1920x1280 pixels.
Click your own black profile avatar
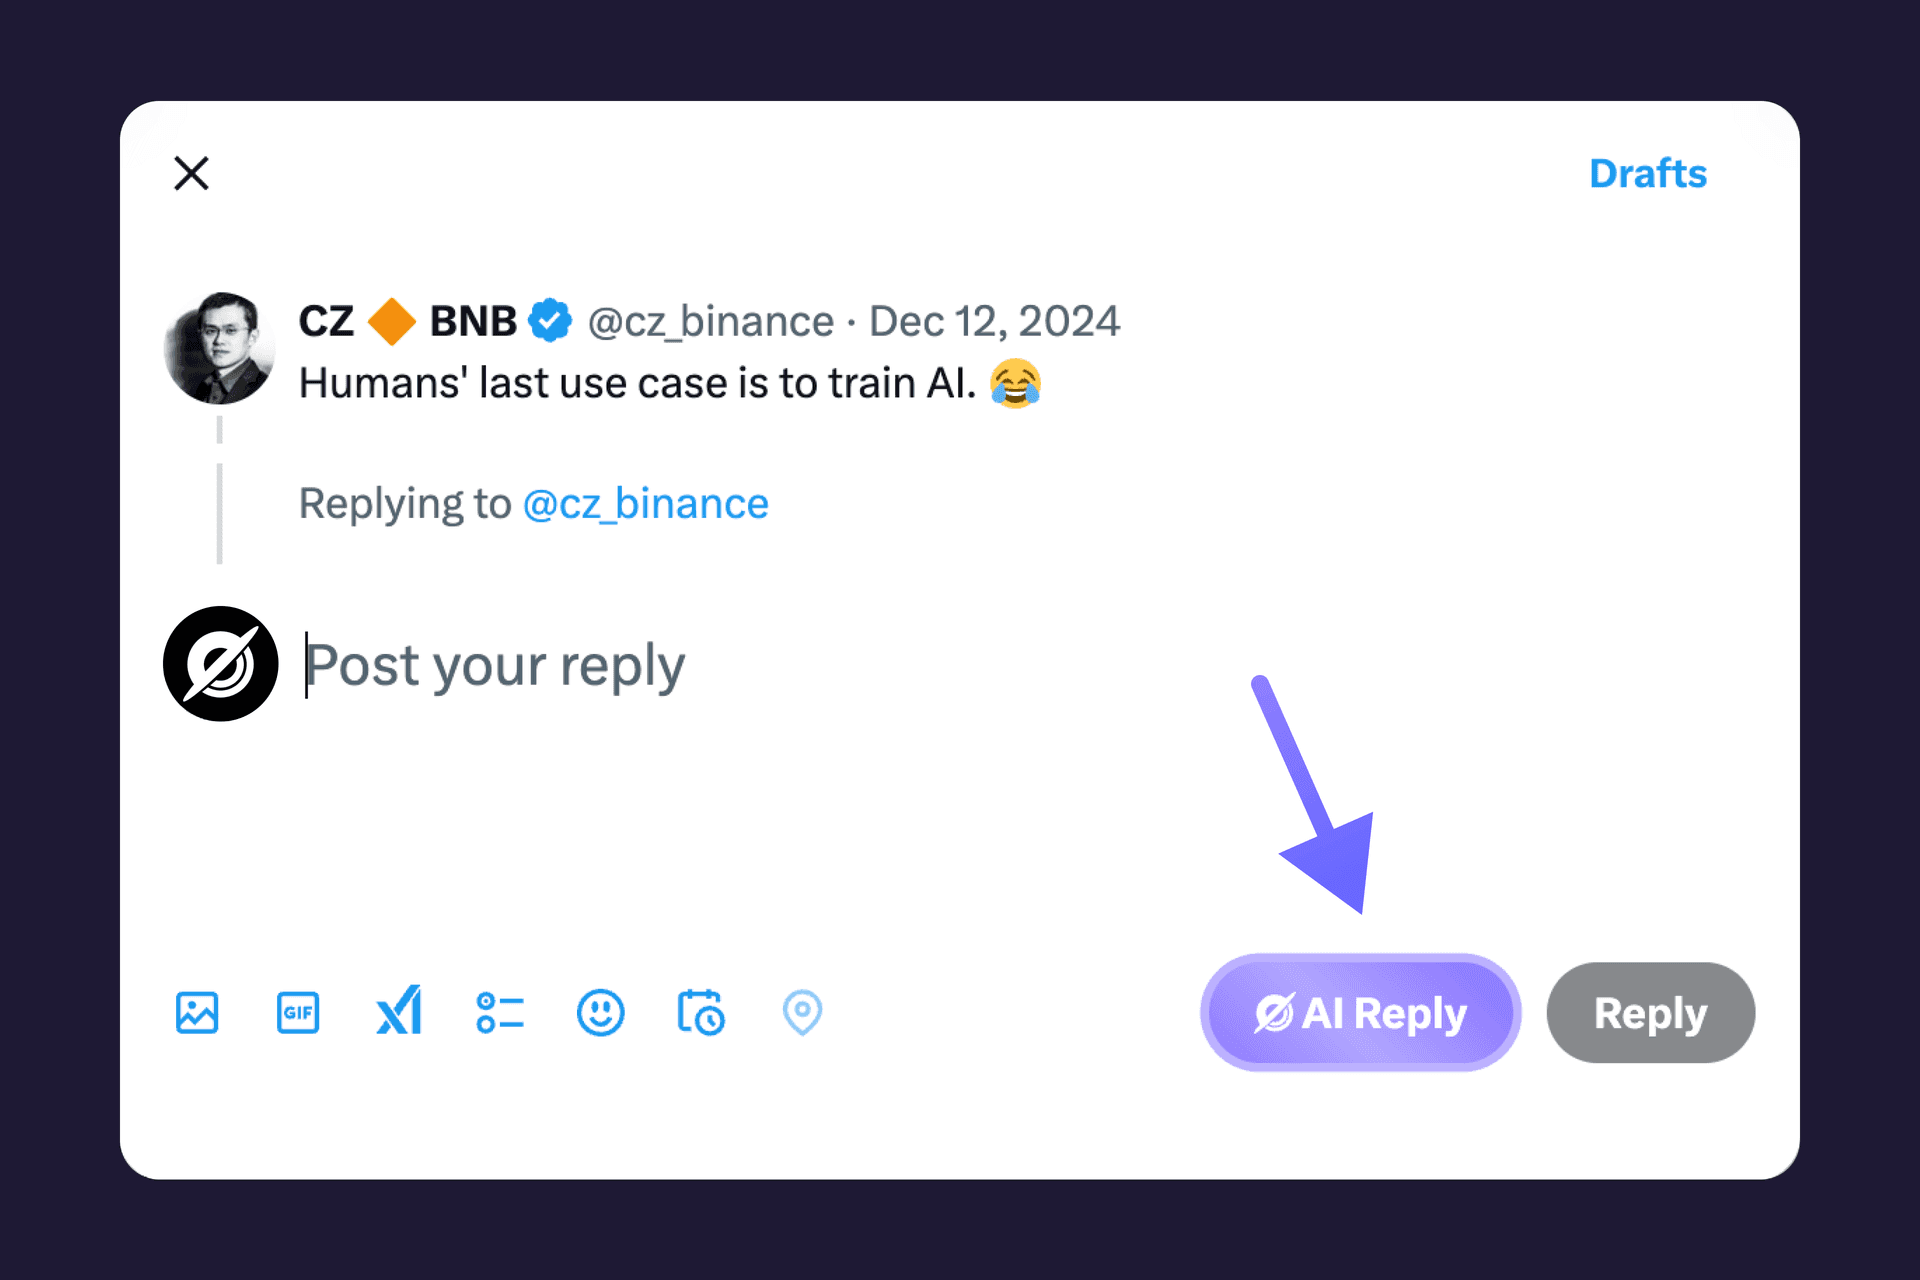coord(221,663)
